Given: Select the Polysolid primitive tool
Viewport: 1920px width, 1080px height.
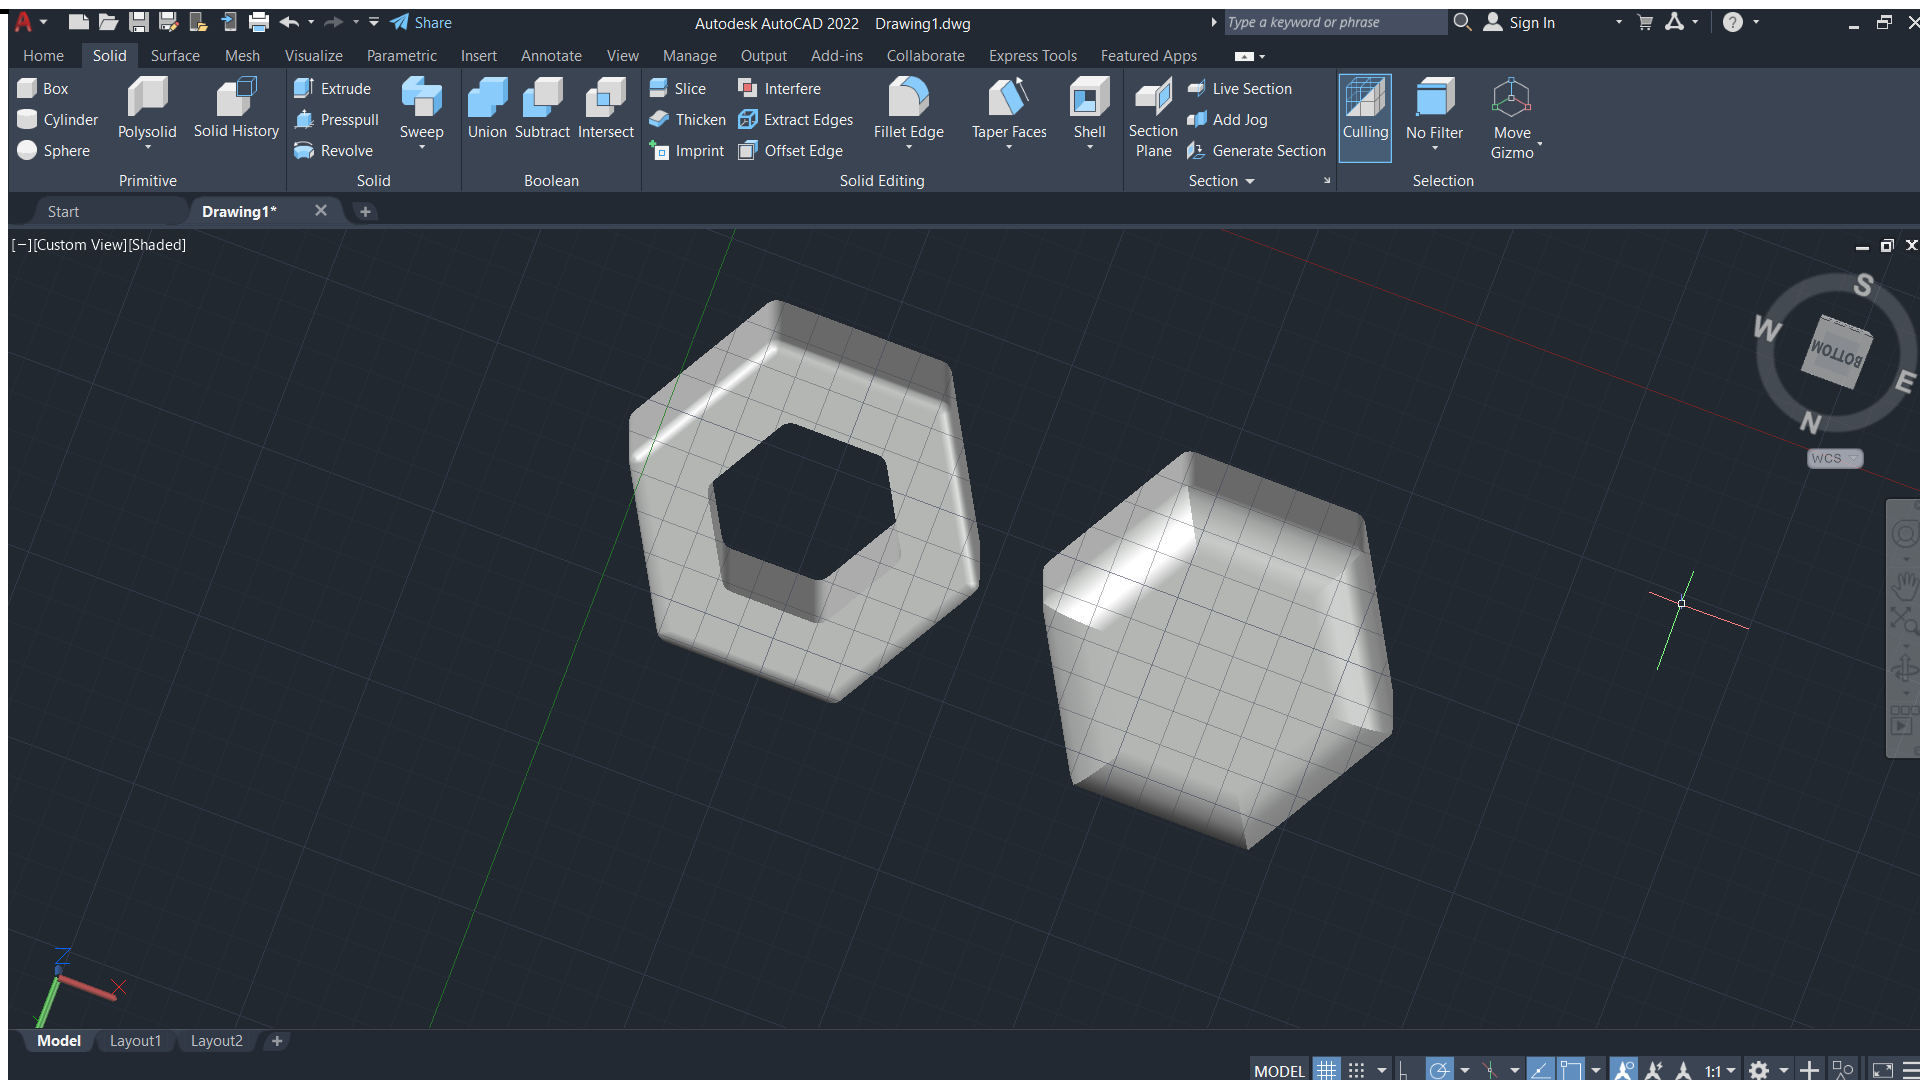Looking at the screenshot, I should [x=147, y=109].
